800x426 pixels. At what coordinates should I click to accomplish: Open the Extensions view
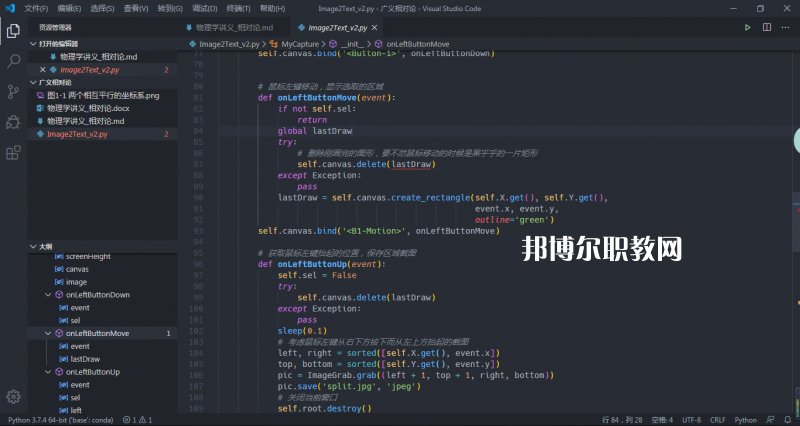tap(13, 152)
